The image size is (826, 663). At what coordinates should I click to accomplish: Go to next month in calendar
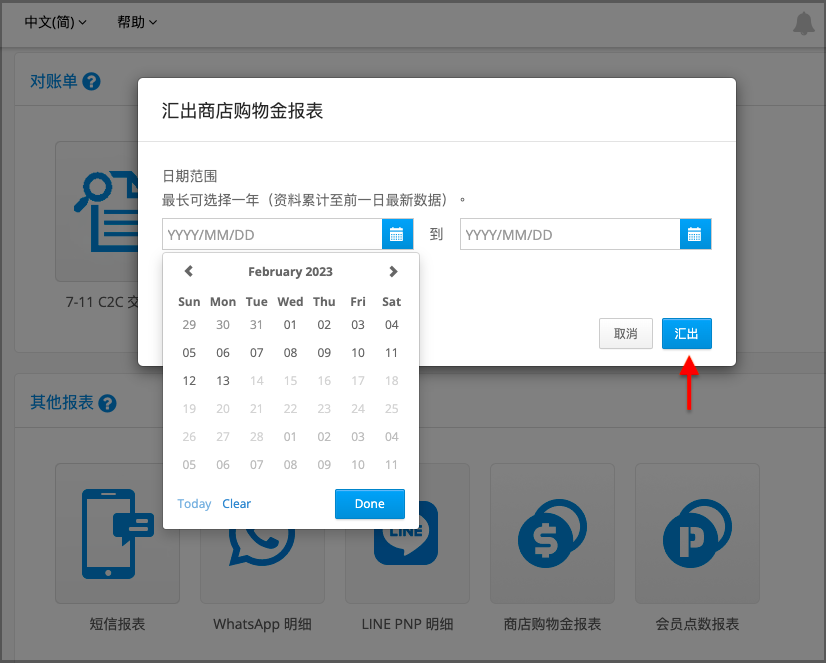393,271
